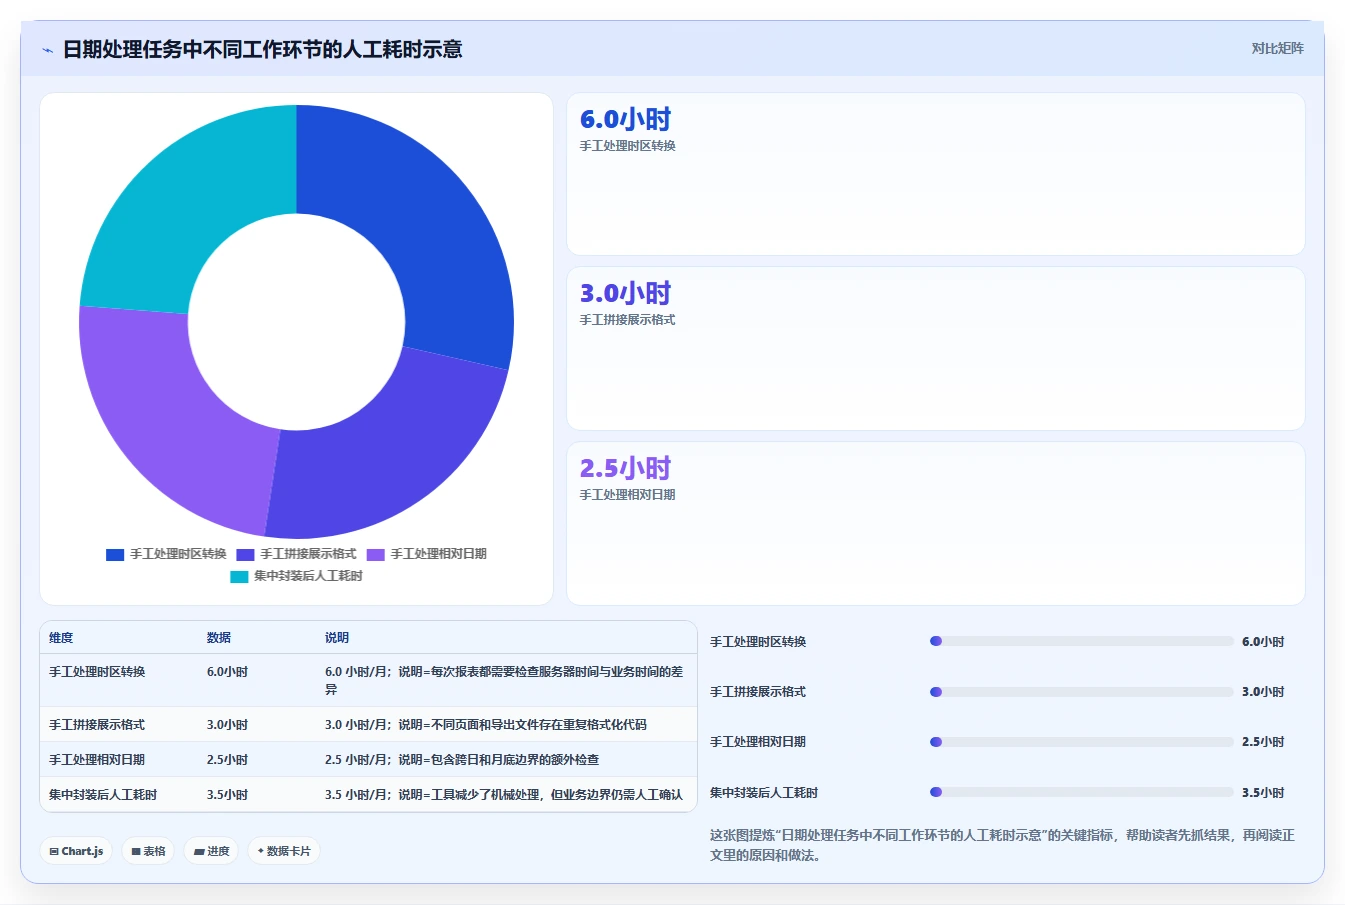
Task: Click the Chart.js tag chip
Action: [76, 851]
